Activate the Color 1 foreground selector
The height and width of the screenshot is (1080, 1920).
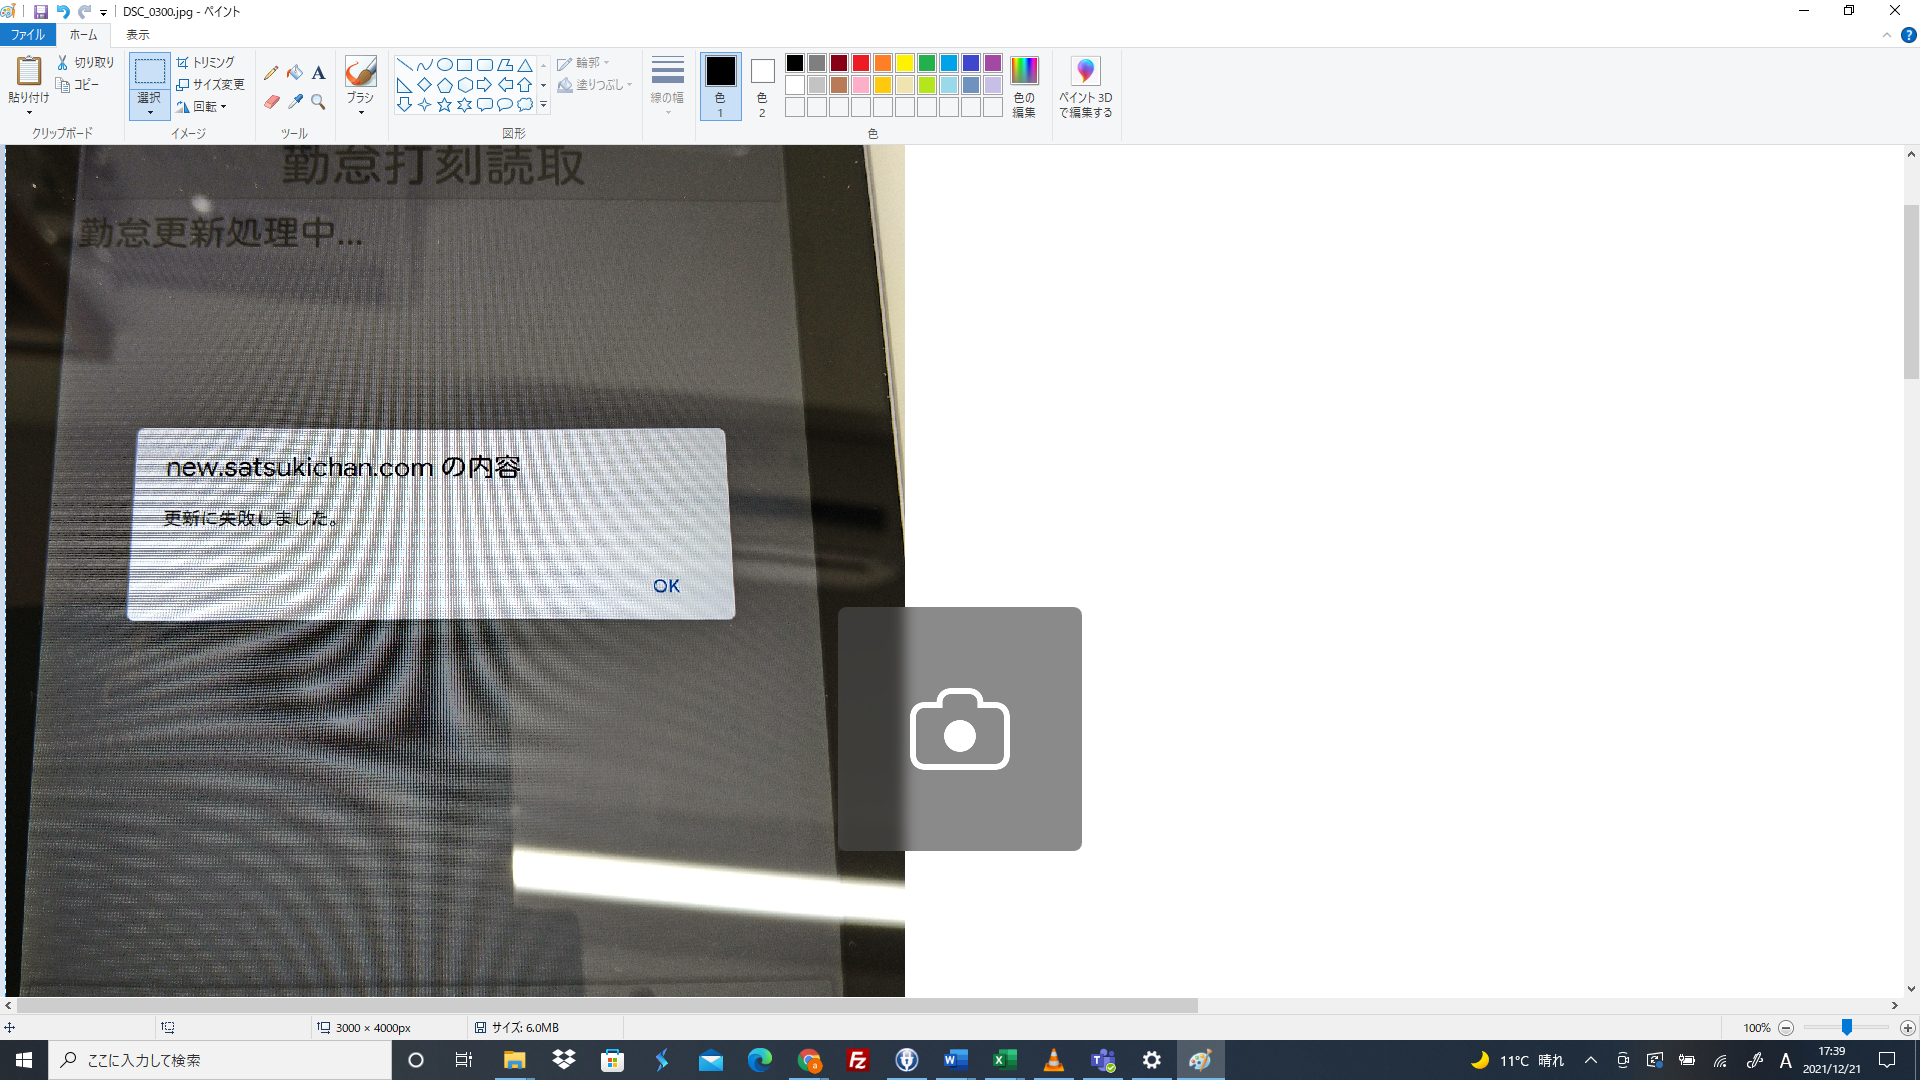pyautogui.click(x=720, y=87)
